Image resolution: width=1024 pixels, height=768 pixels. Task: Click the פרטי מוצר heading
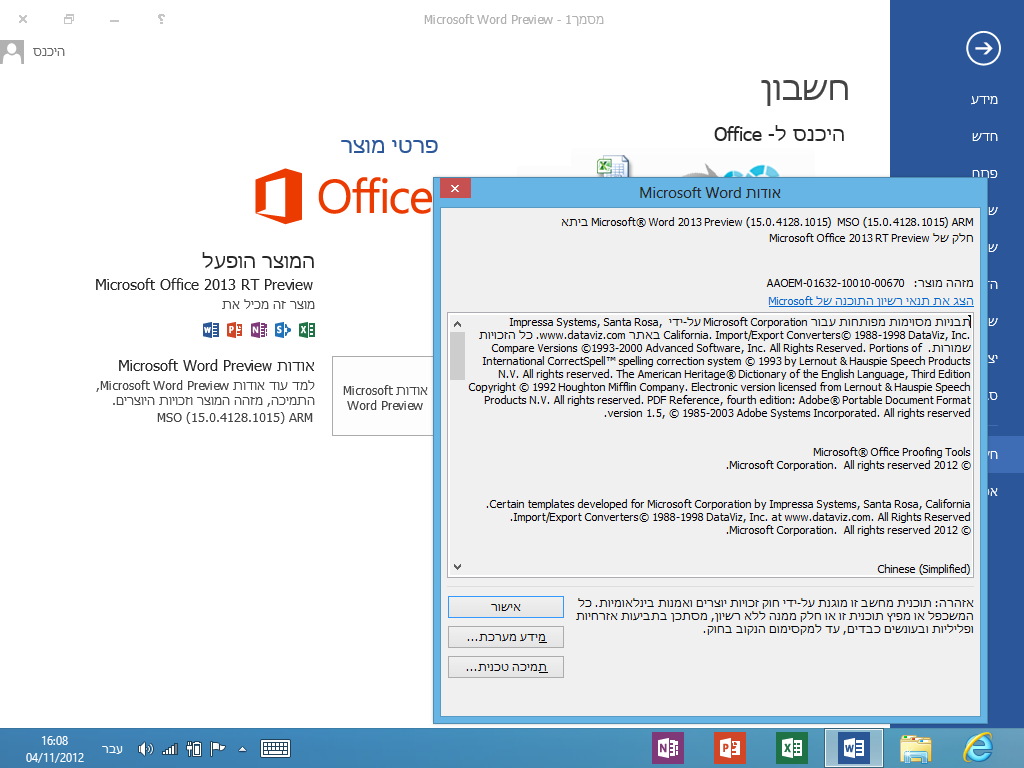click(389, 145)
